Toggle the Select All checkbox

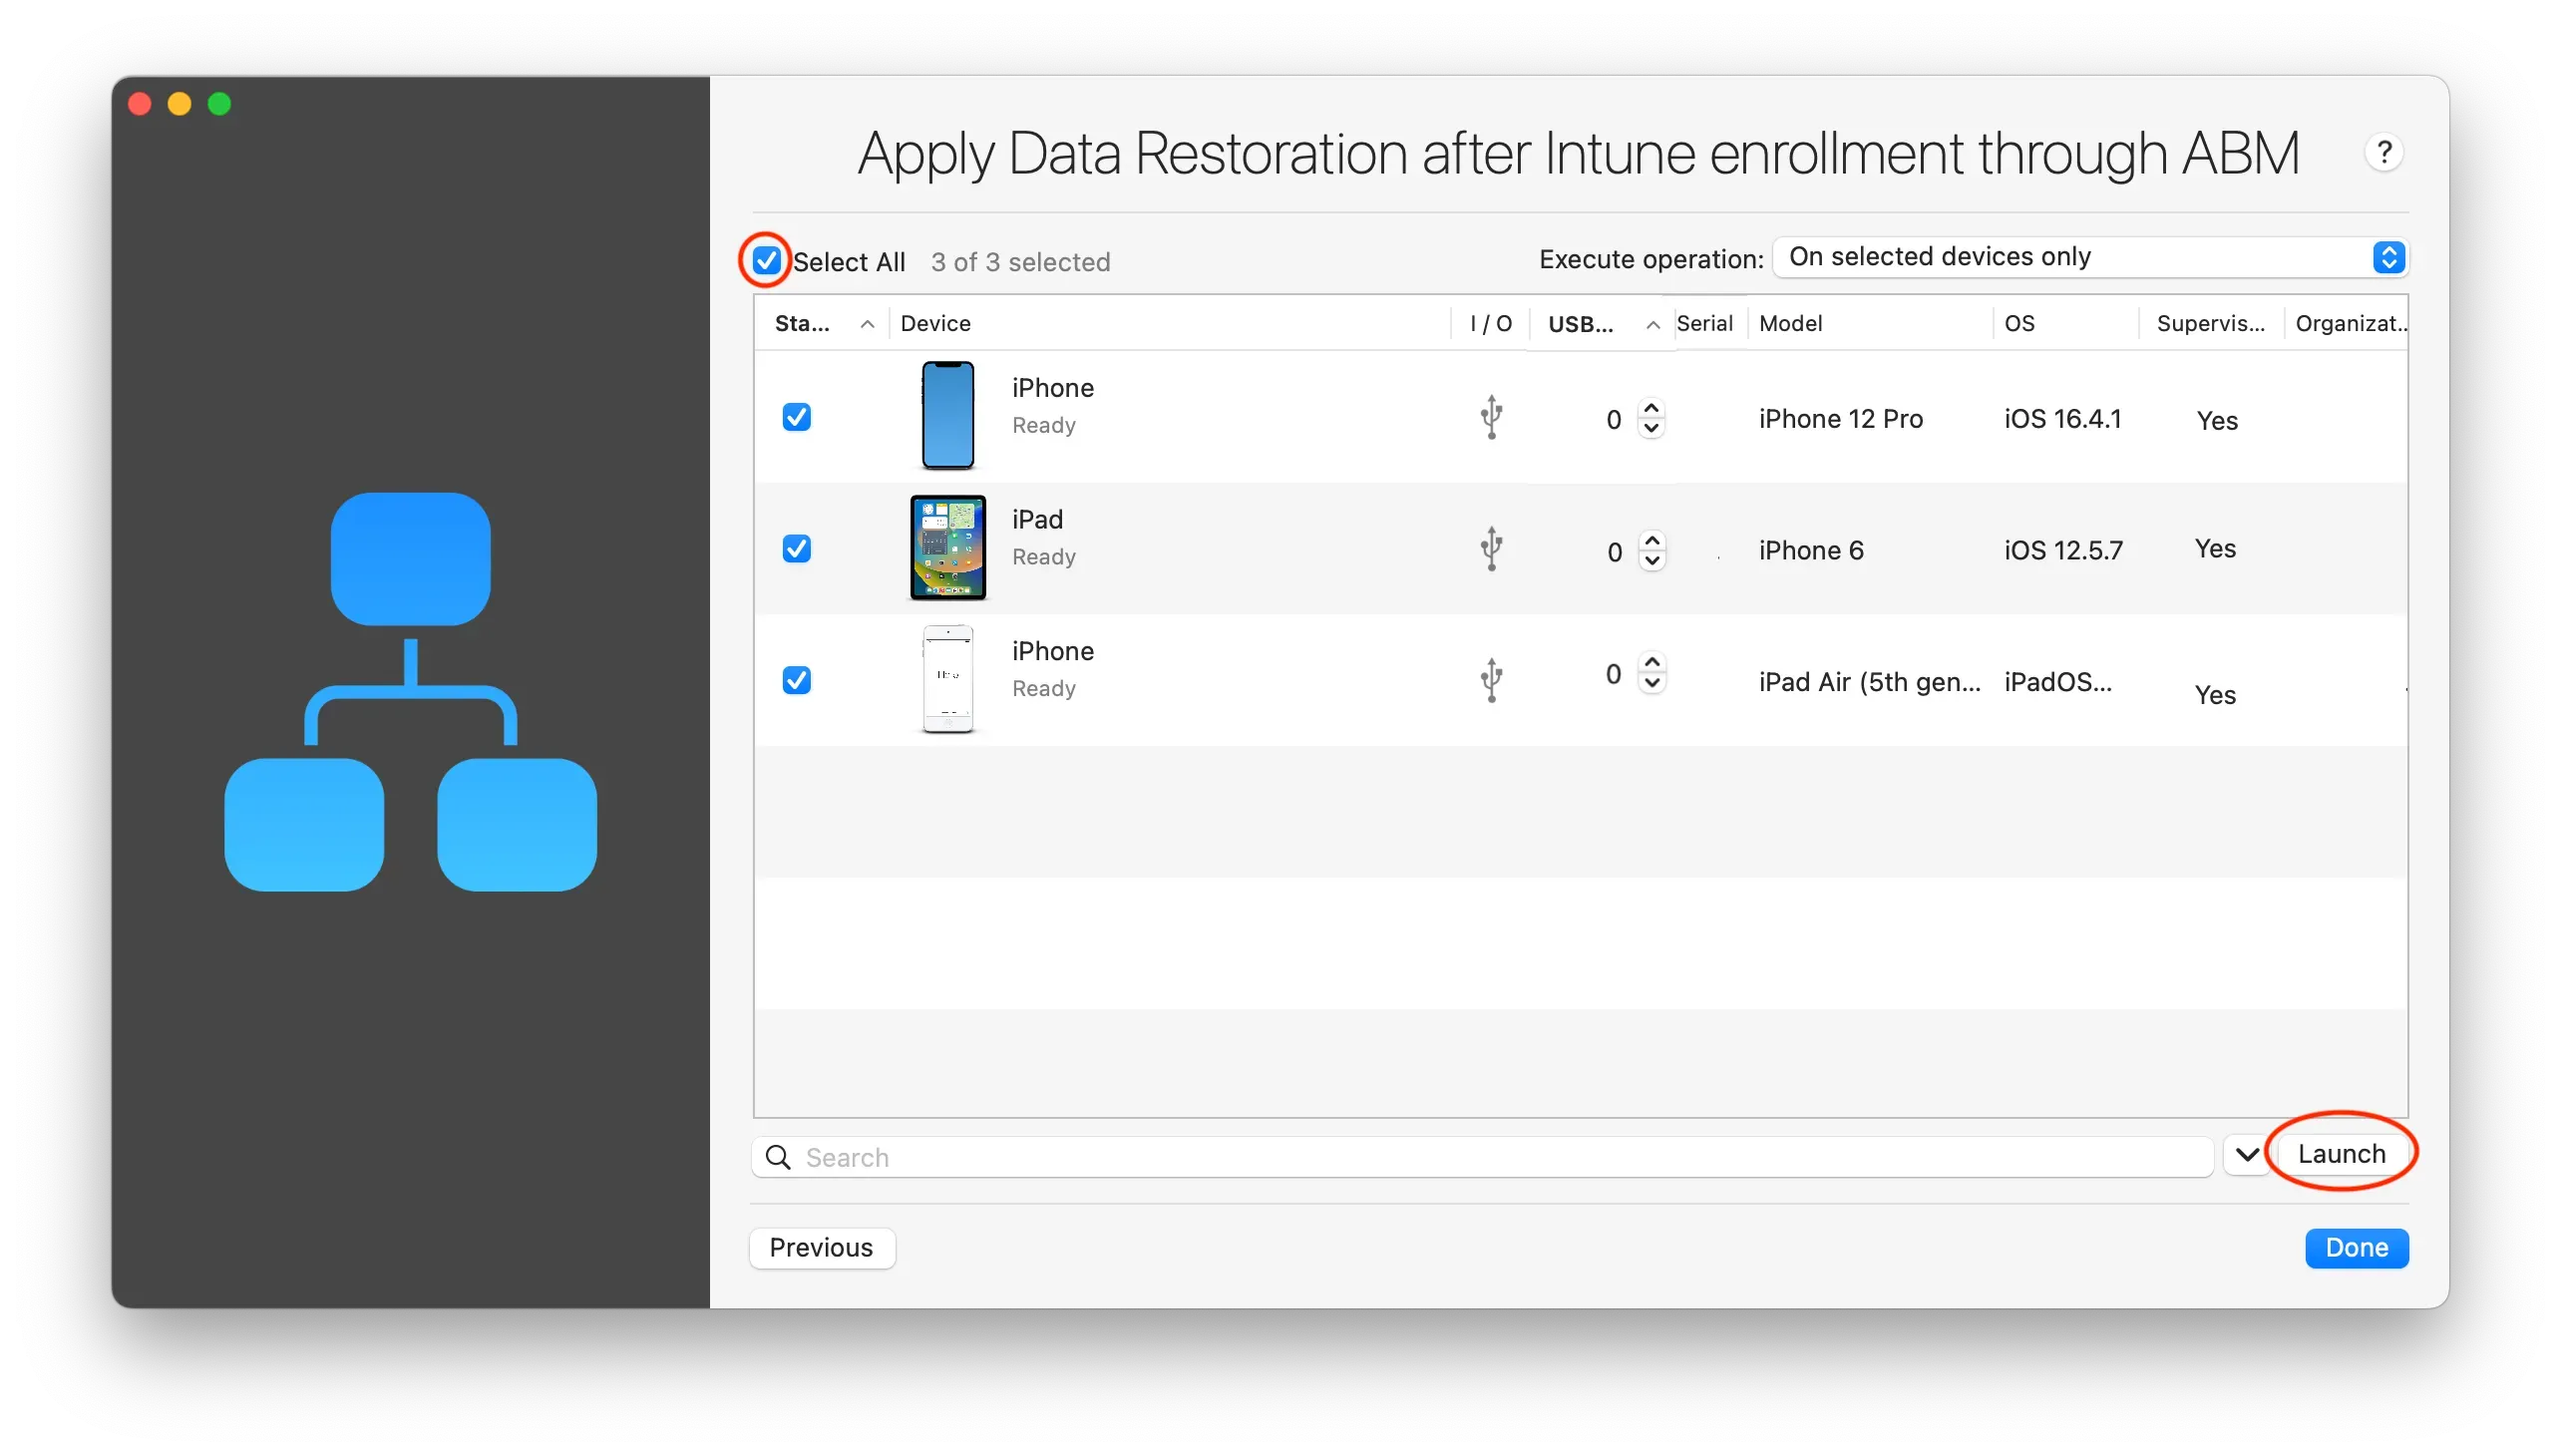point(767,261)
